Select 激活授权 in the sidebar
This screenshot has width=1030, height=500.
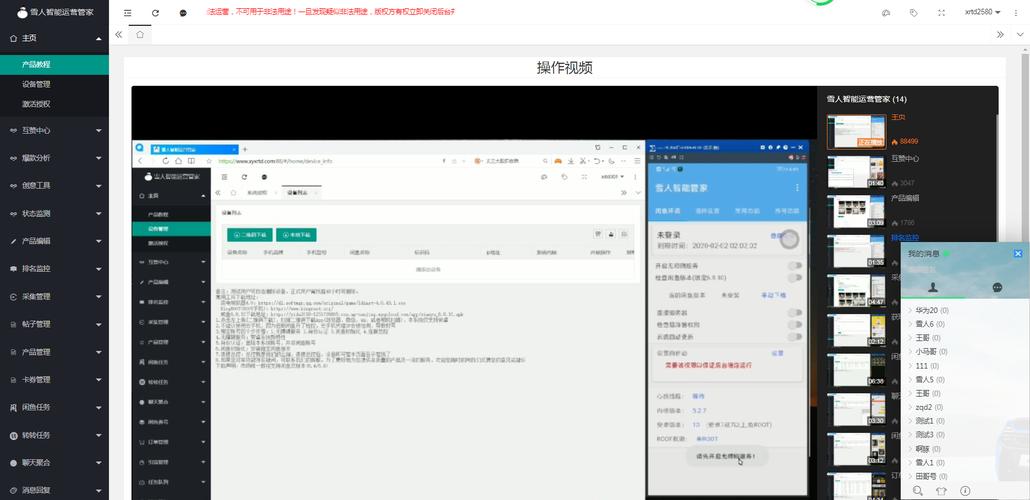pyautogui.click(x=36, y=103)
